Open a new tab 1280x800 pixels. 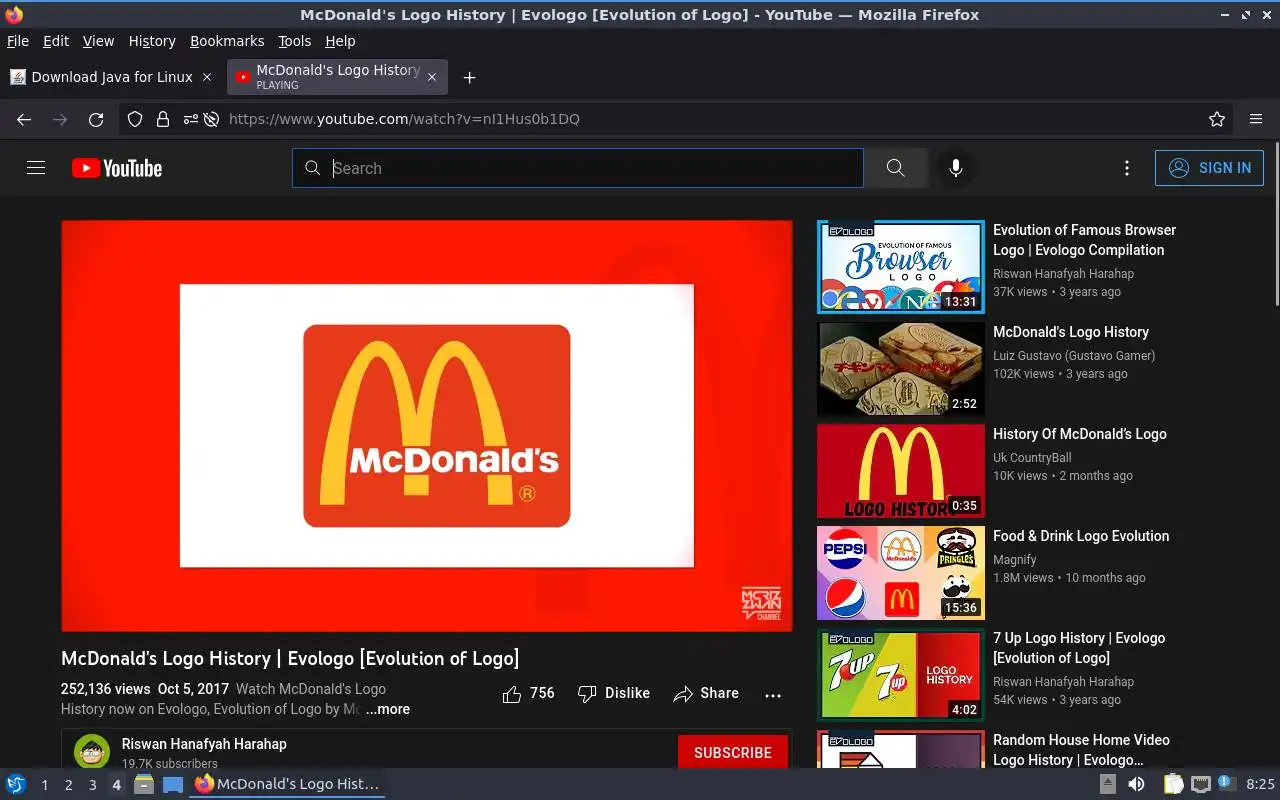469,77
